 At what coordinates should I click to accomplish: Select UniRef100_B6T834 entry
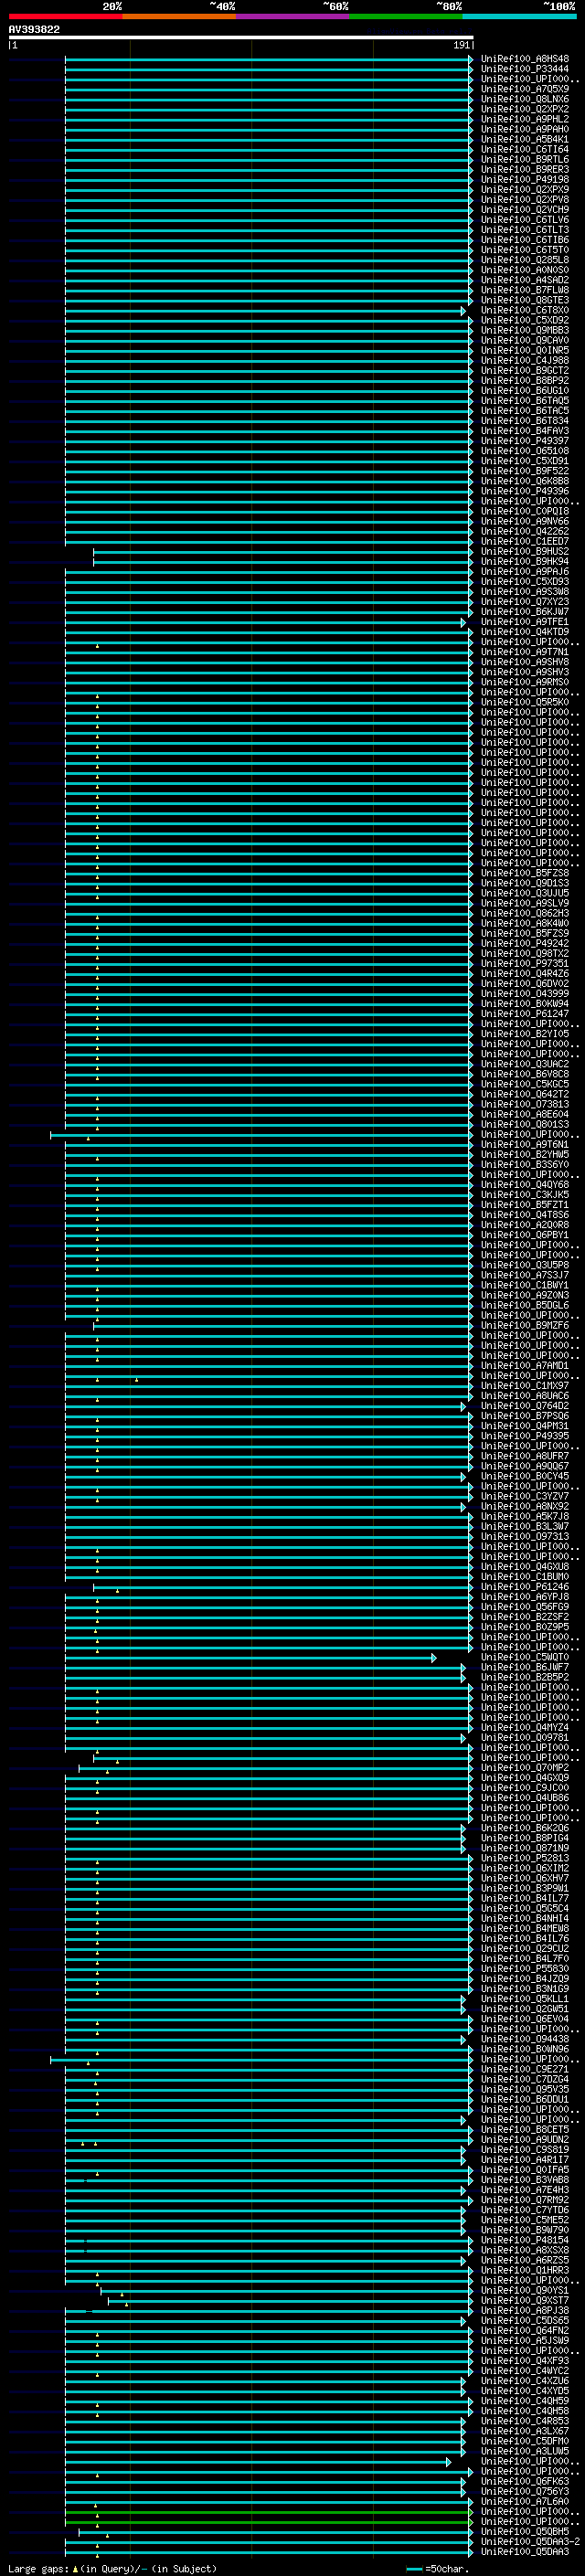tap(525, 421)
